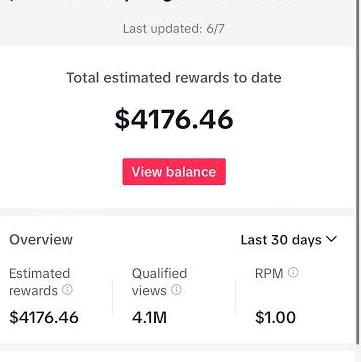Select the bold $4176.46 total rewards amount
Image resolution: width=361 pixels, height=362 pixels.
pyautogui.click(x=174, y=119)
